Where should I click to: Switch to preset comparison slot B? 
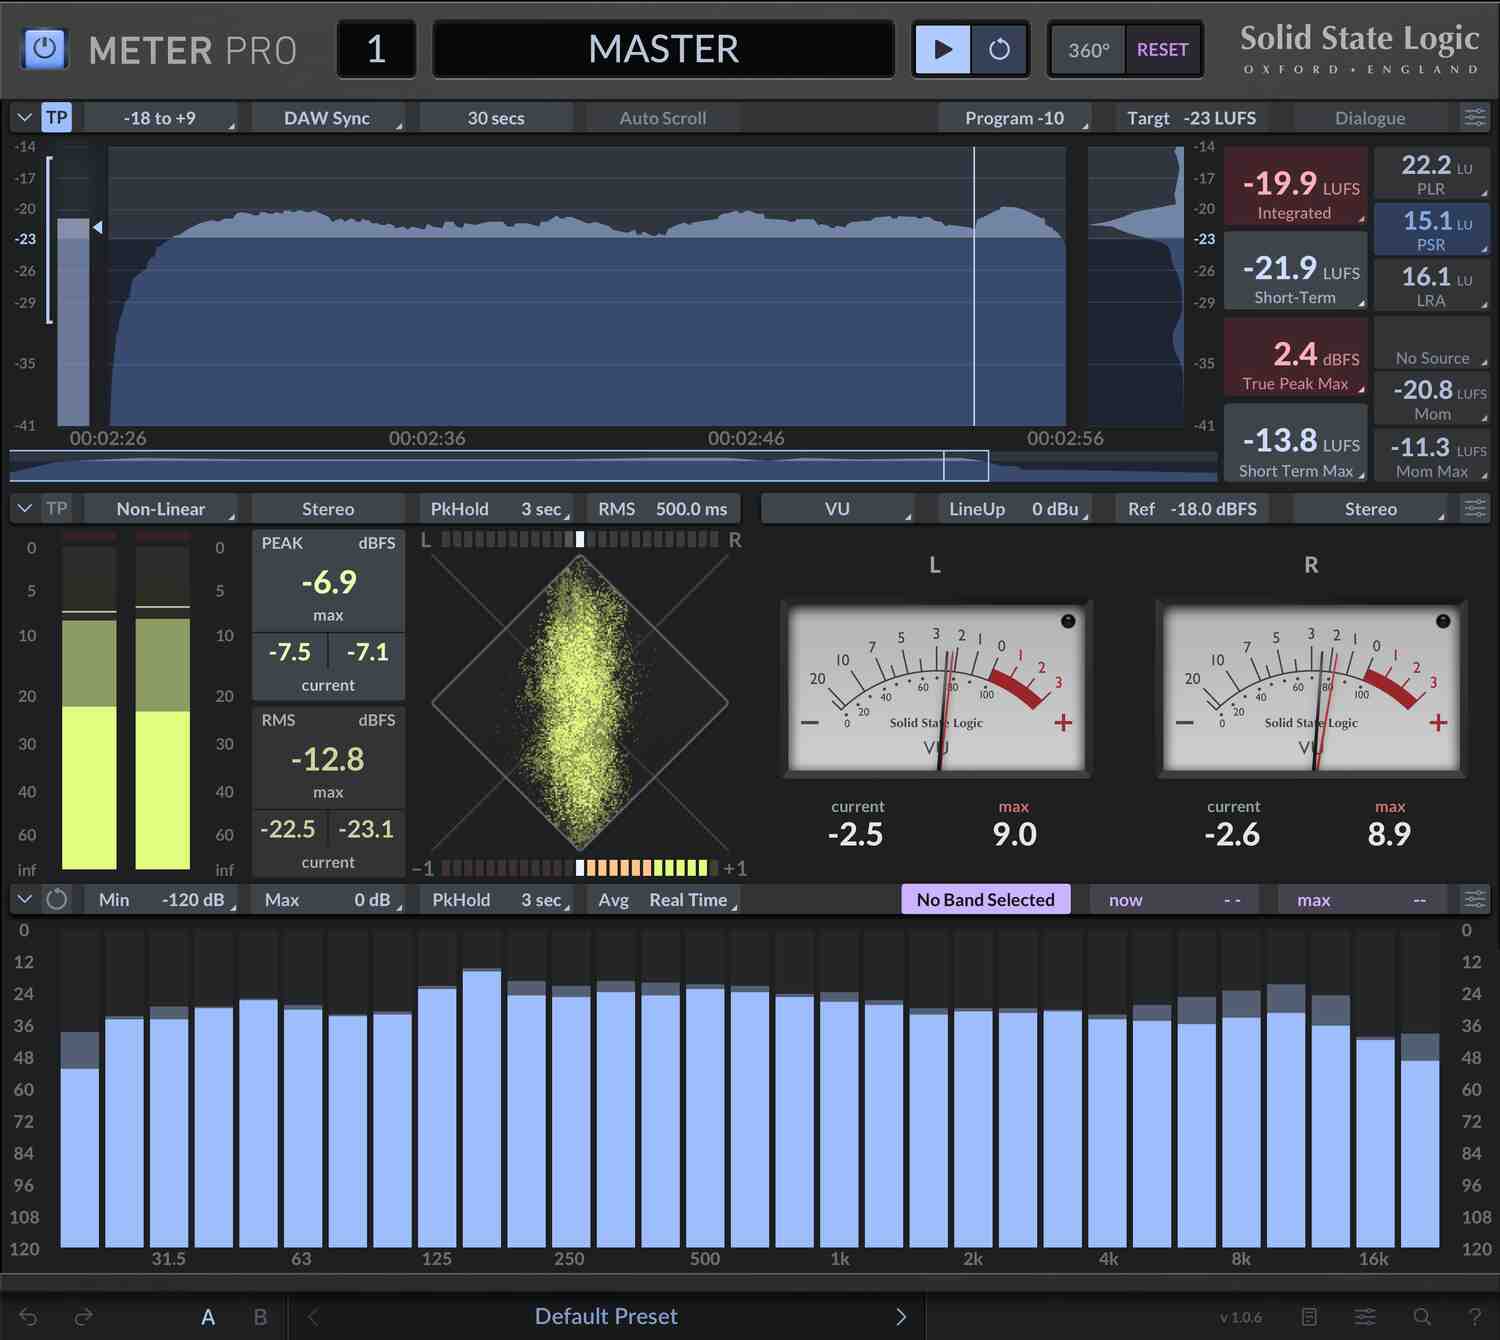coord(259,1316)
